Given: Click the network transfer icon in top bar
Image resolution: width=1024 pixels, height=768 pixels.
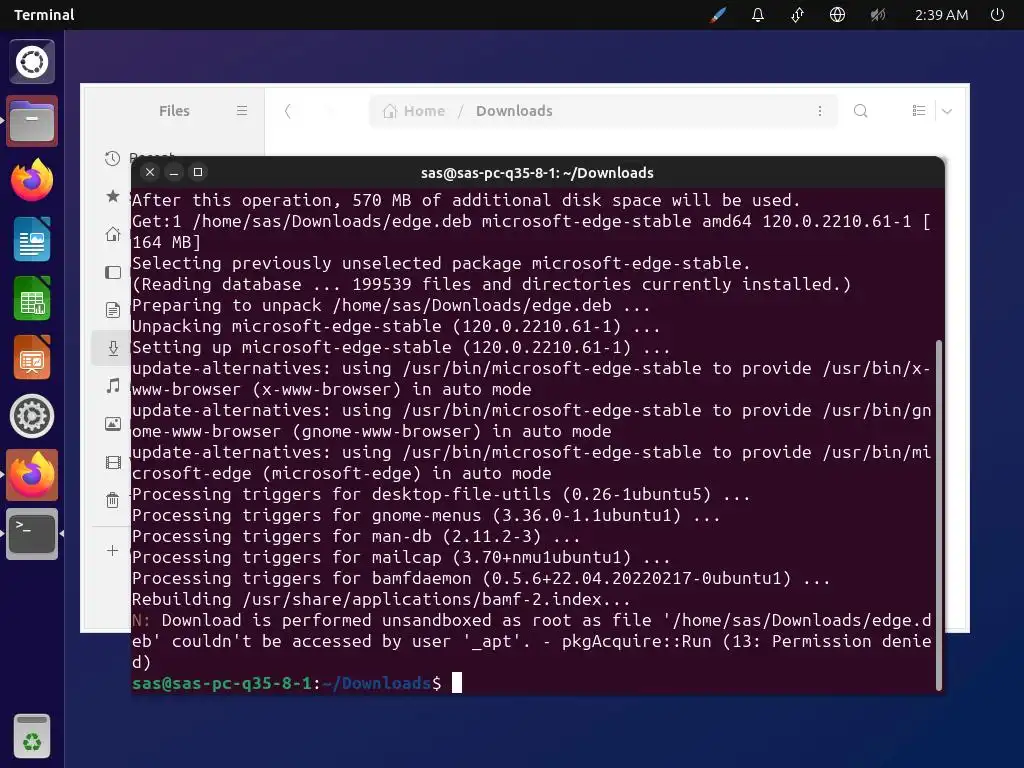Looking at the screenshot, I should point(797,15).
